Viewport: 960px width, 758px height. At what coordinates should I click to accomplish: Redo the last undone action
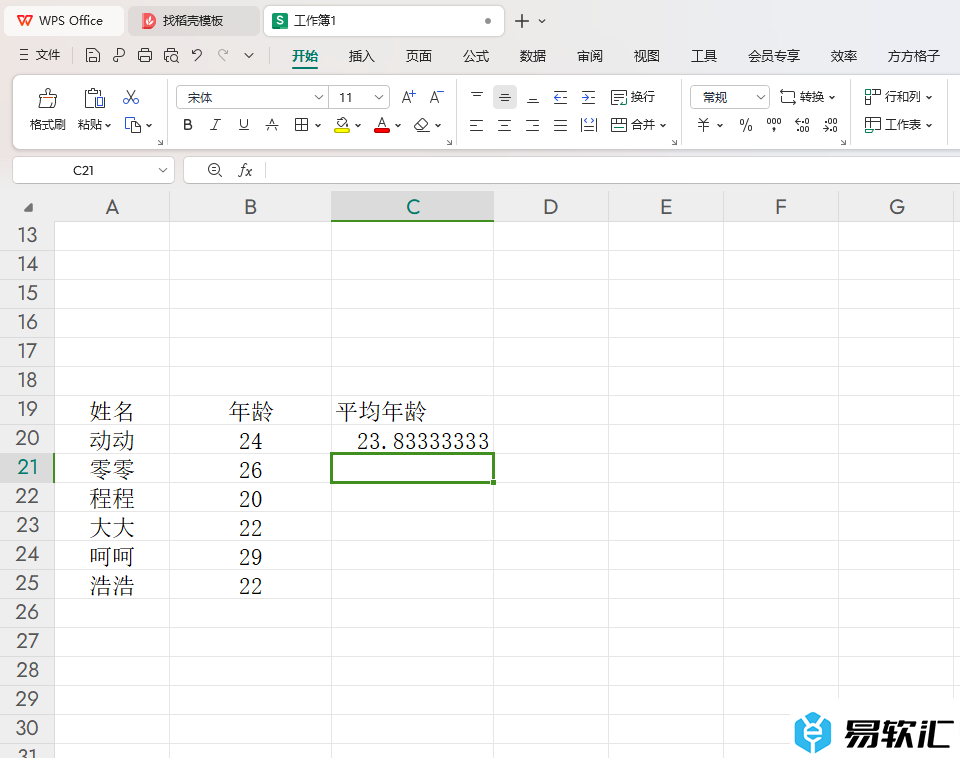tap(223, 56)
